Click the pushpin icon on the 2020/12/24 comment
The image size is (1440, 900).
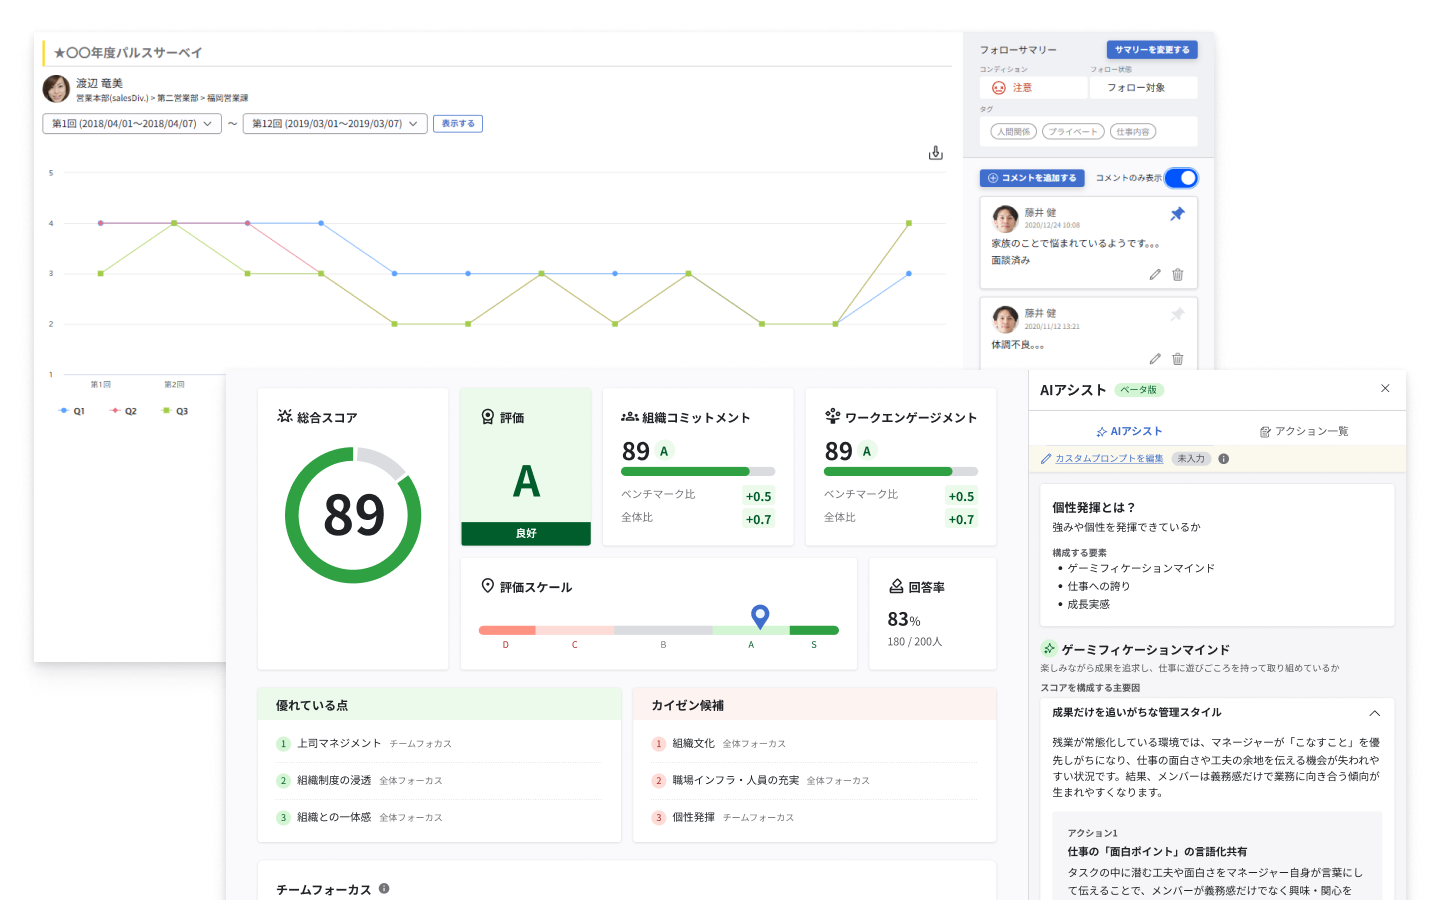1177,214
